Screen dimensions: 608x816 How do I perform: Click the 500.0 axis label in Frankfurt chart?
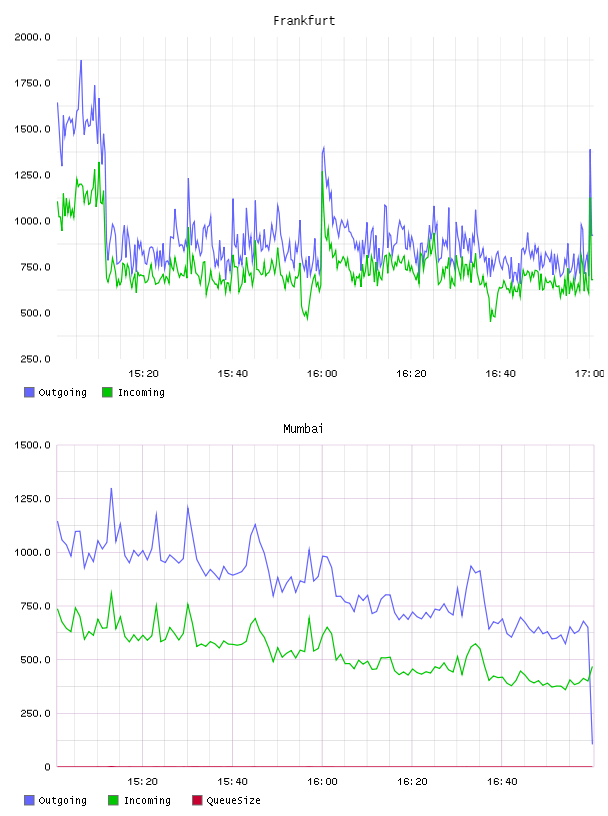(x=35, y=313)
